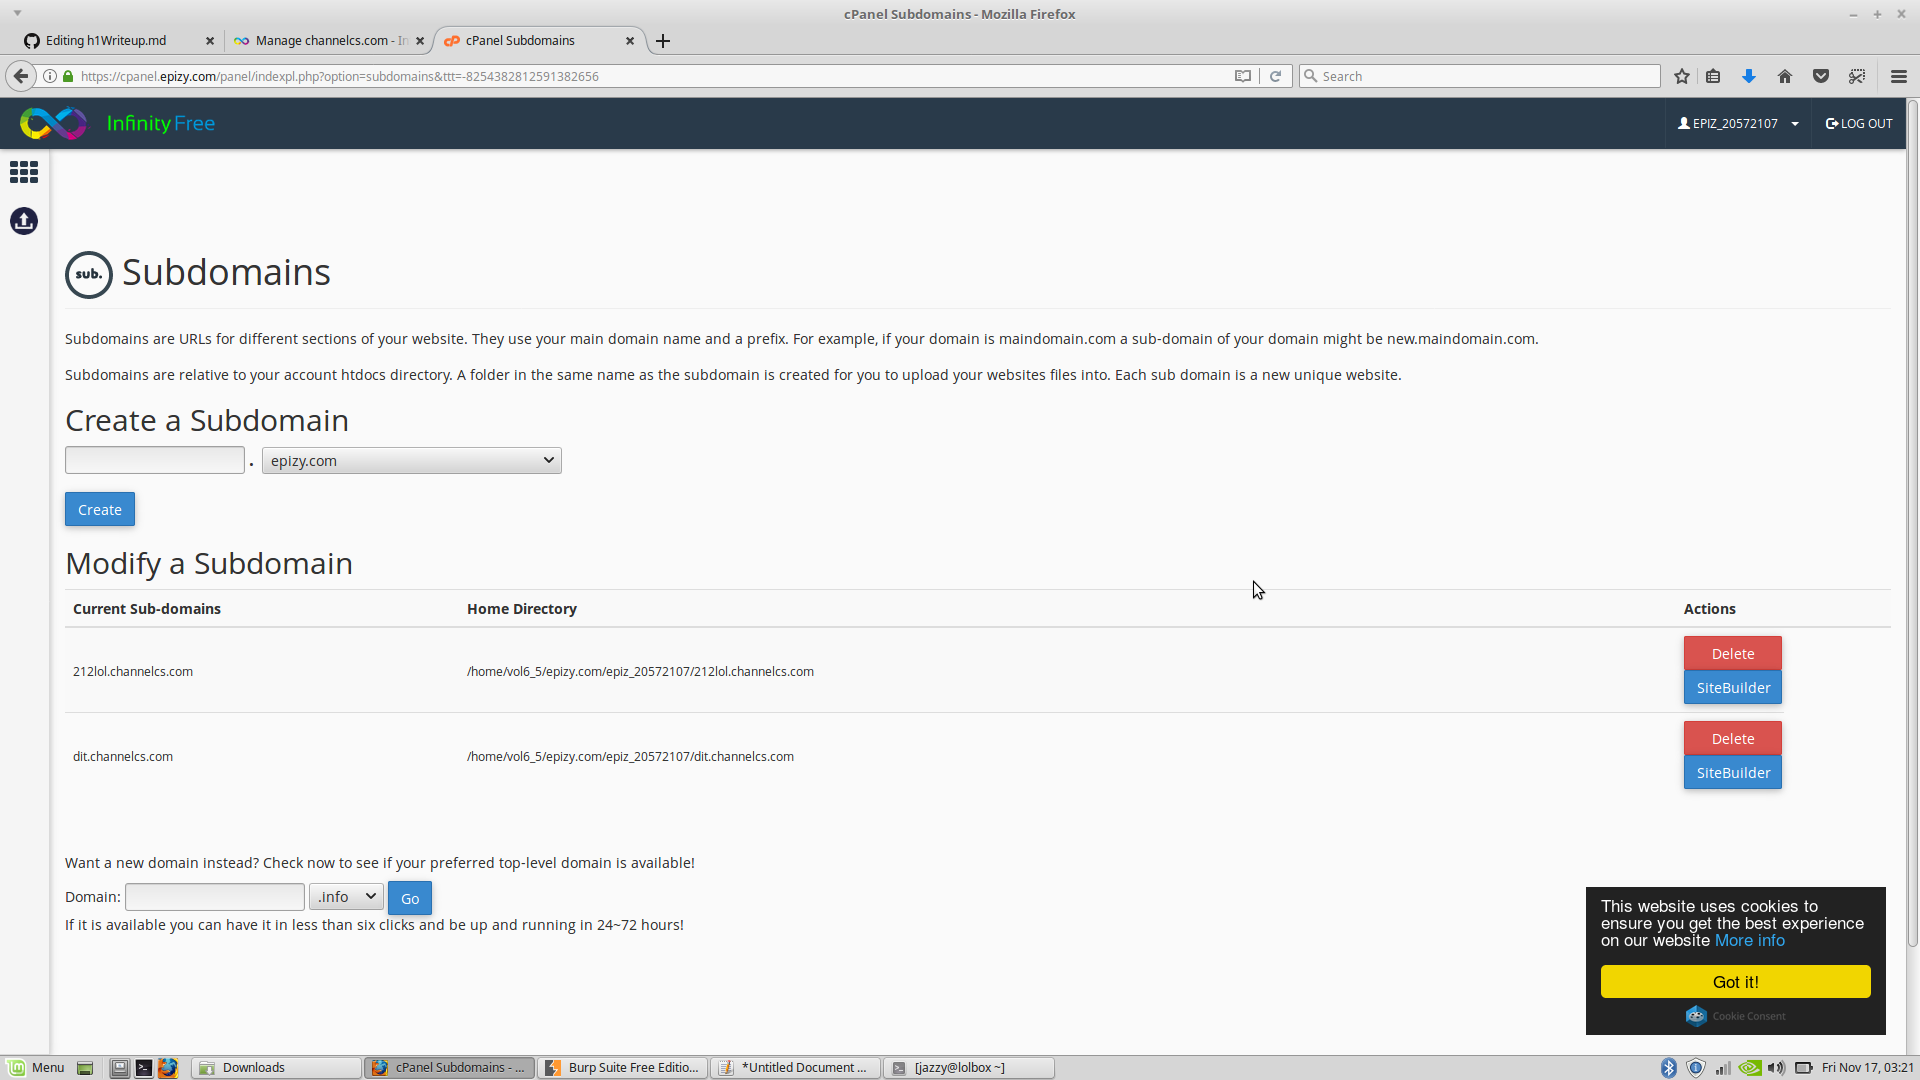Bookmark this page with the star icon
The height and width of the screenshot is (1080, 1920).
point(1682,76)
